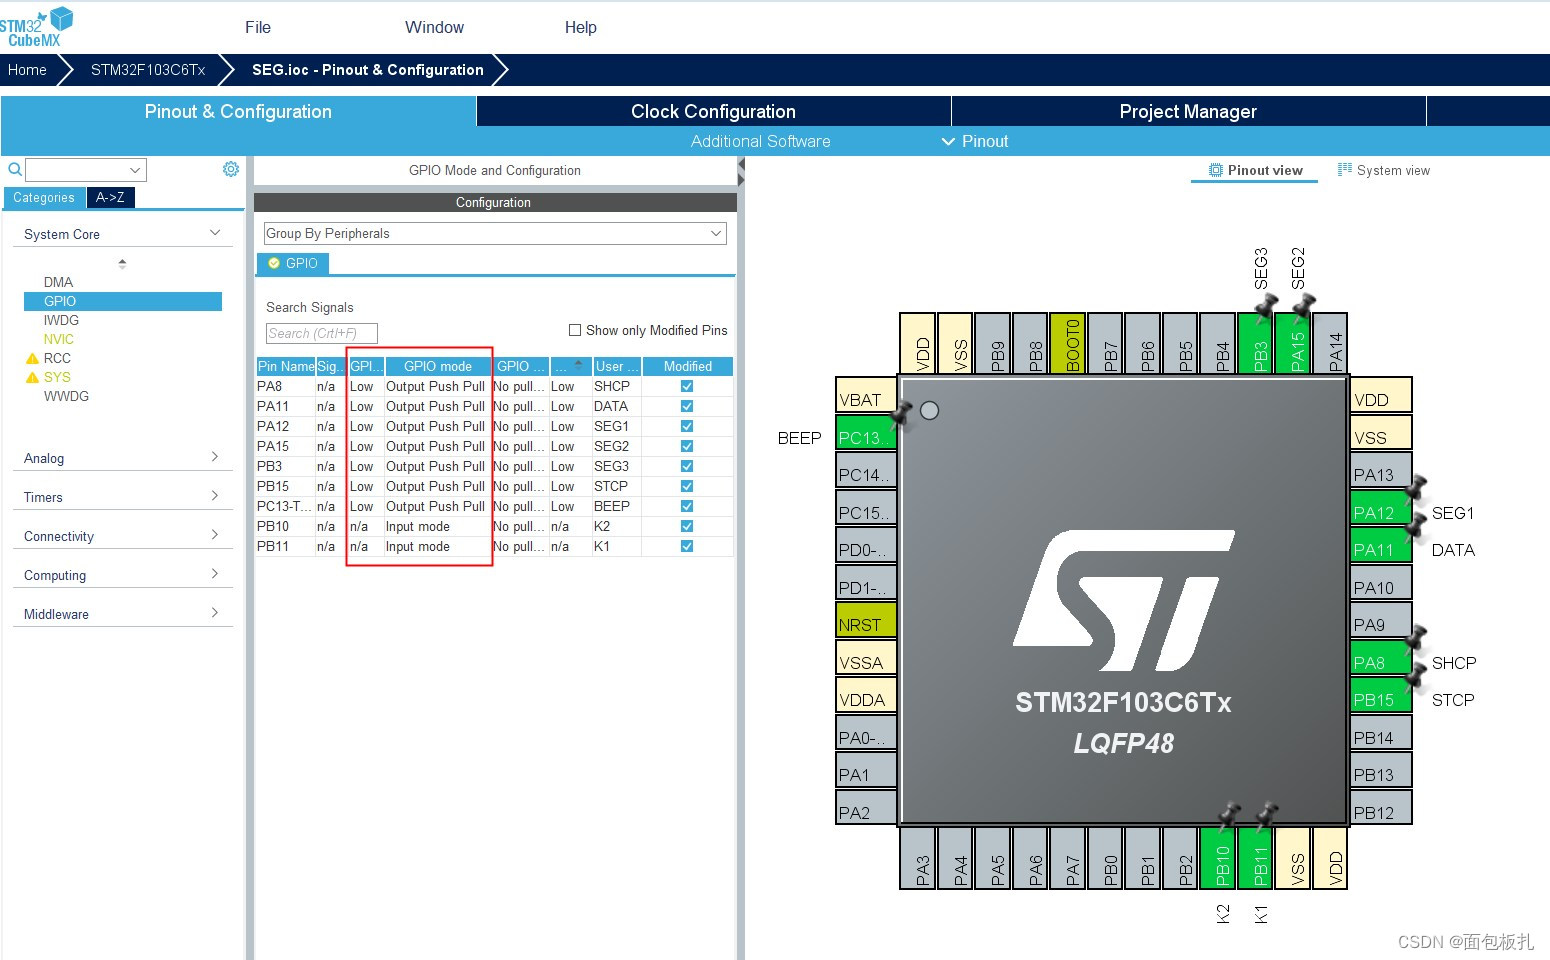The width and height of the screenshot is (1550, 960).
Task: Open the File menu
Action: pos(258,27)
